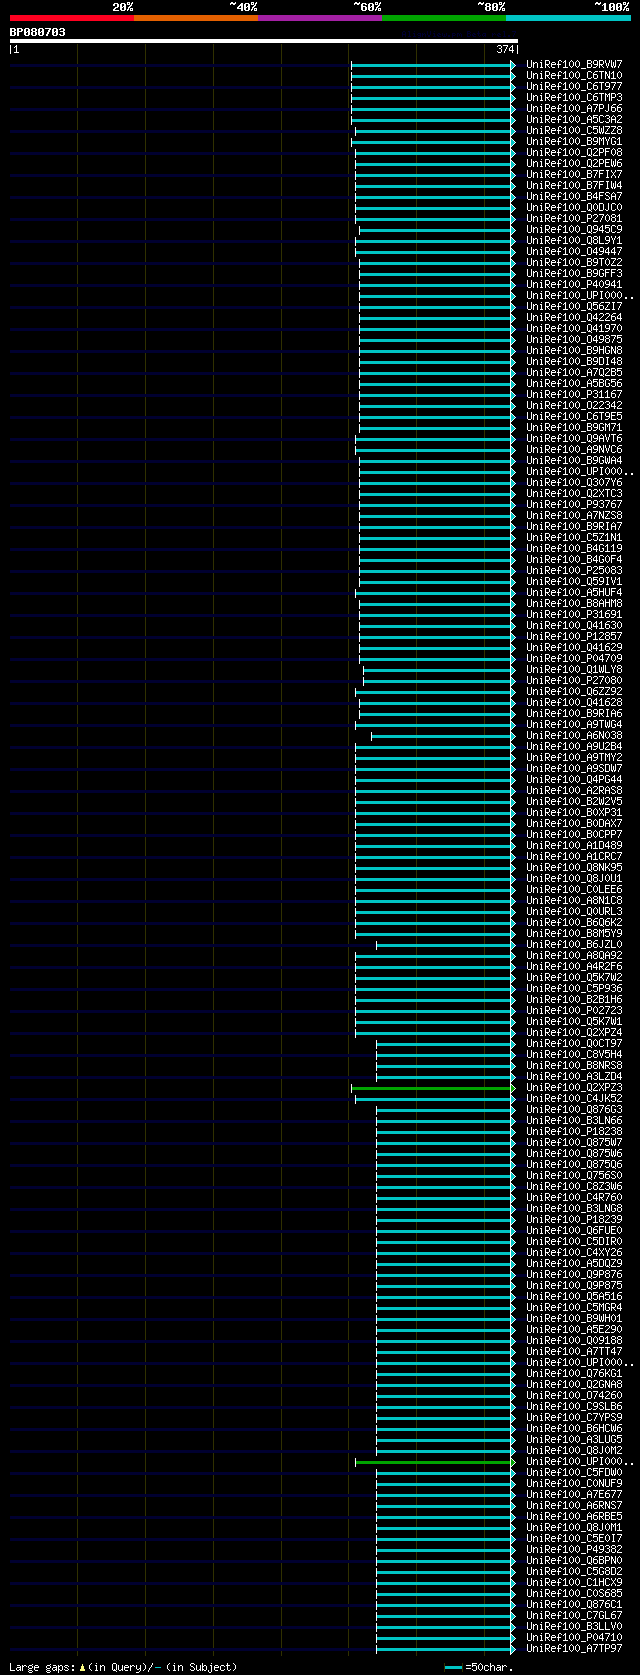
Task: Select hit label UniRef100_A4R2F6
Action: [x=574, y=967]
